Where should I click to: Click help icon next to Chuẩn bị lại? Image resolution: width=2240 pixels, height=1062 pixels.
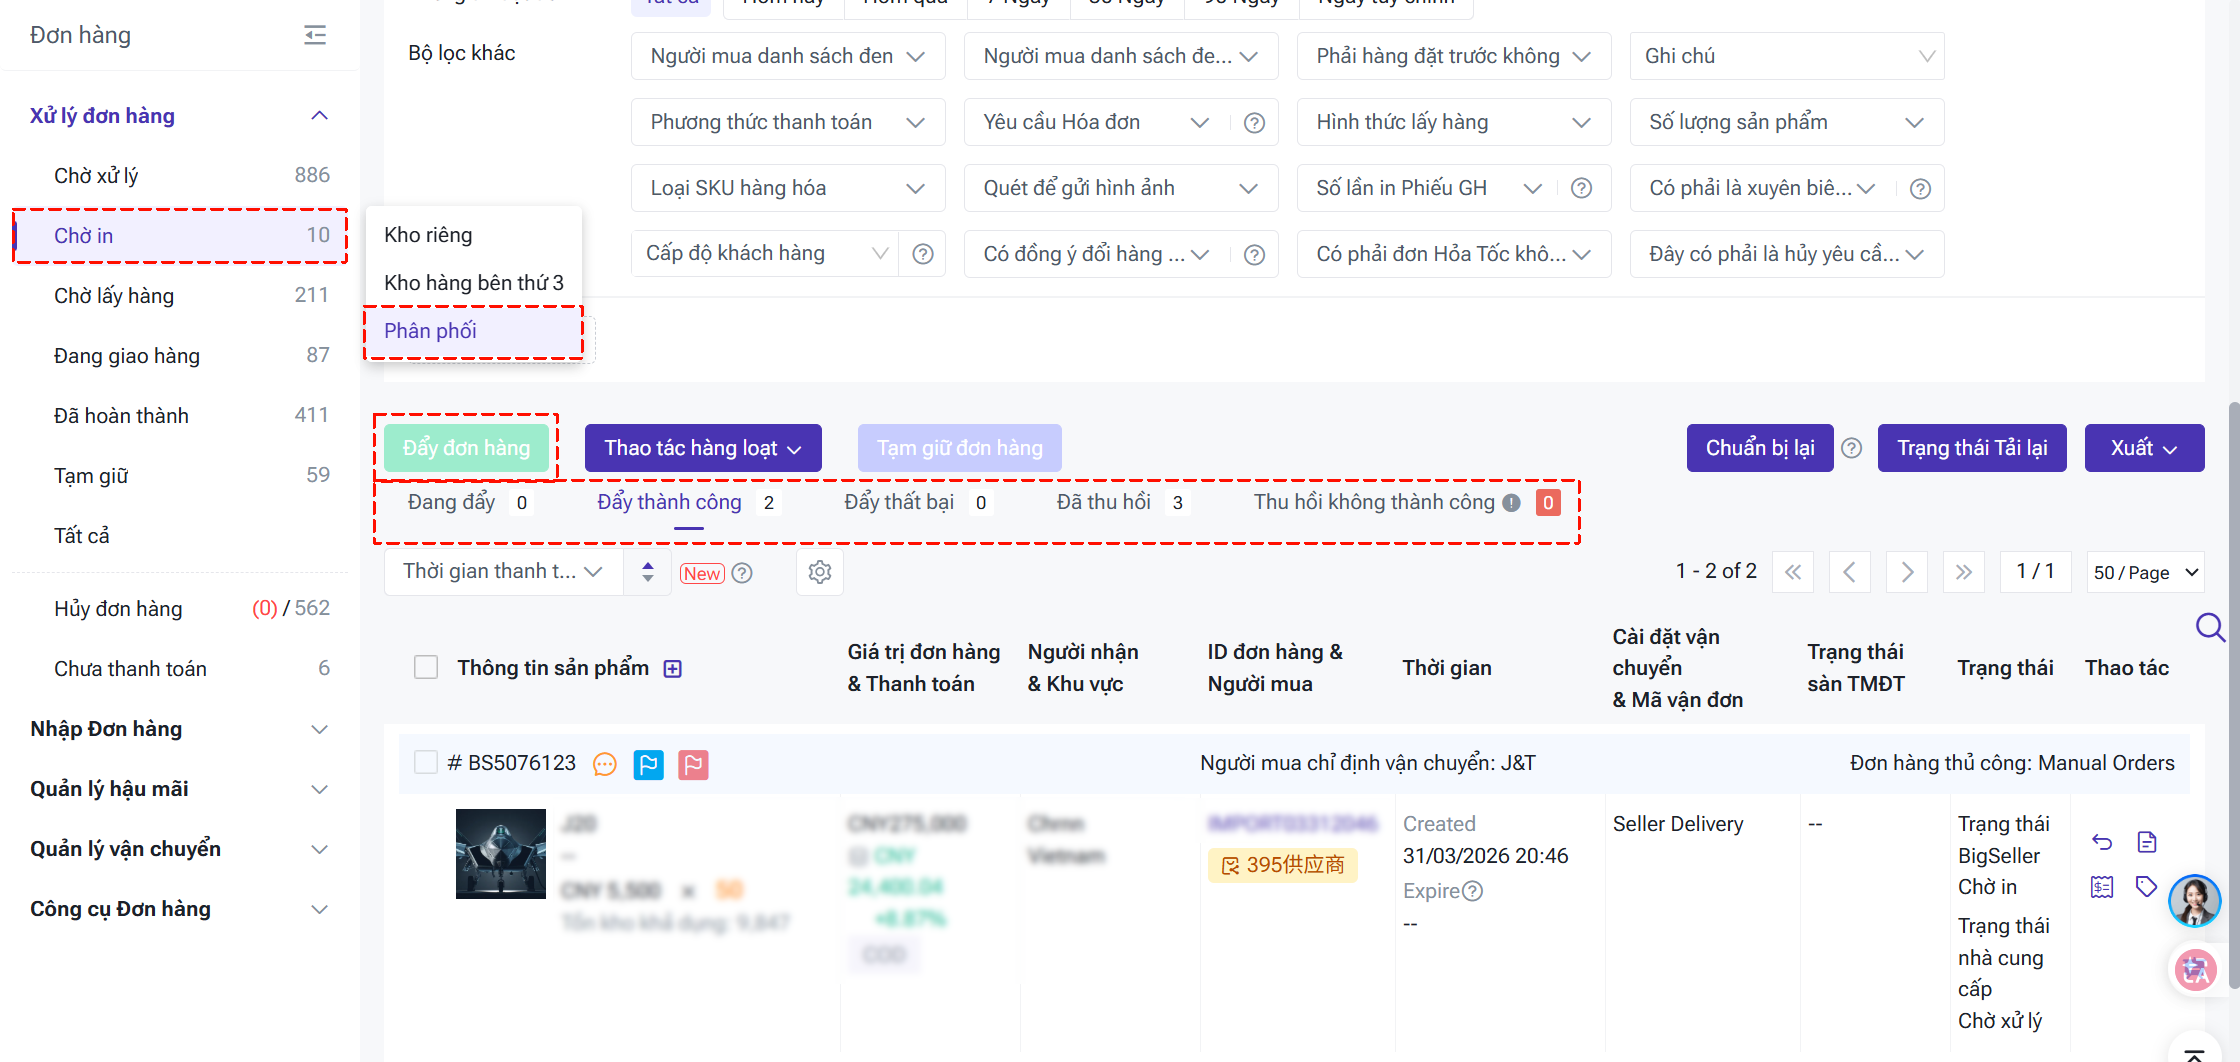[1852, 448]
